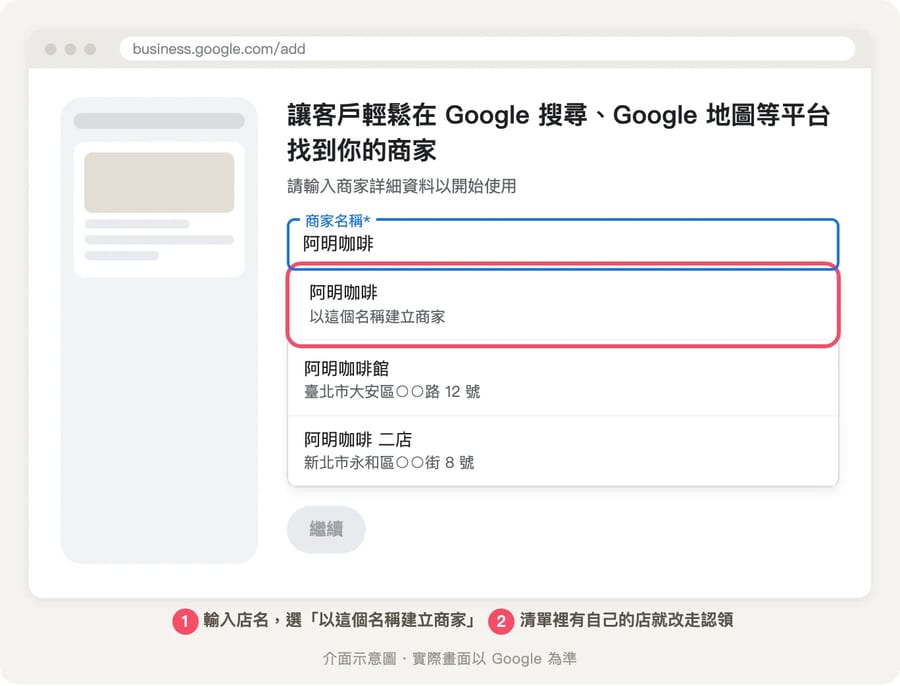Click the subtitle 請輸入商家詳細資料以開始使用
The width and height of the screenshot is (900, 686).
tap(402, 186)
